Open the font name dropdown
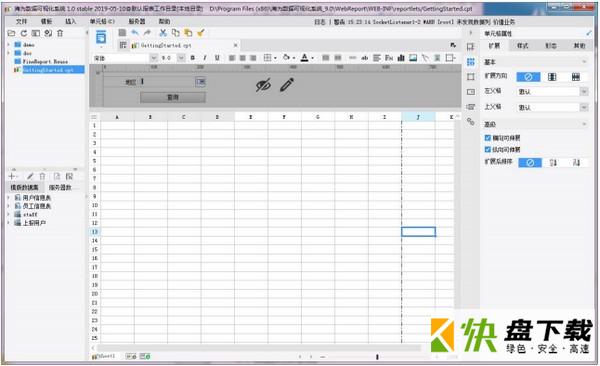This screenshot has height=366, width=600. tap(153, 58)
